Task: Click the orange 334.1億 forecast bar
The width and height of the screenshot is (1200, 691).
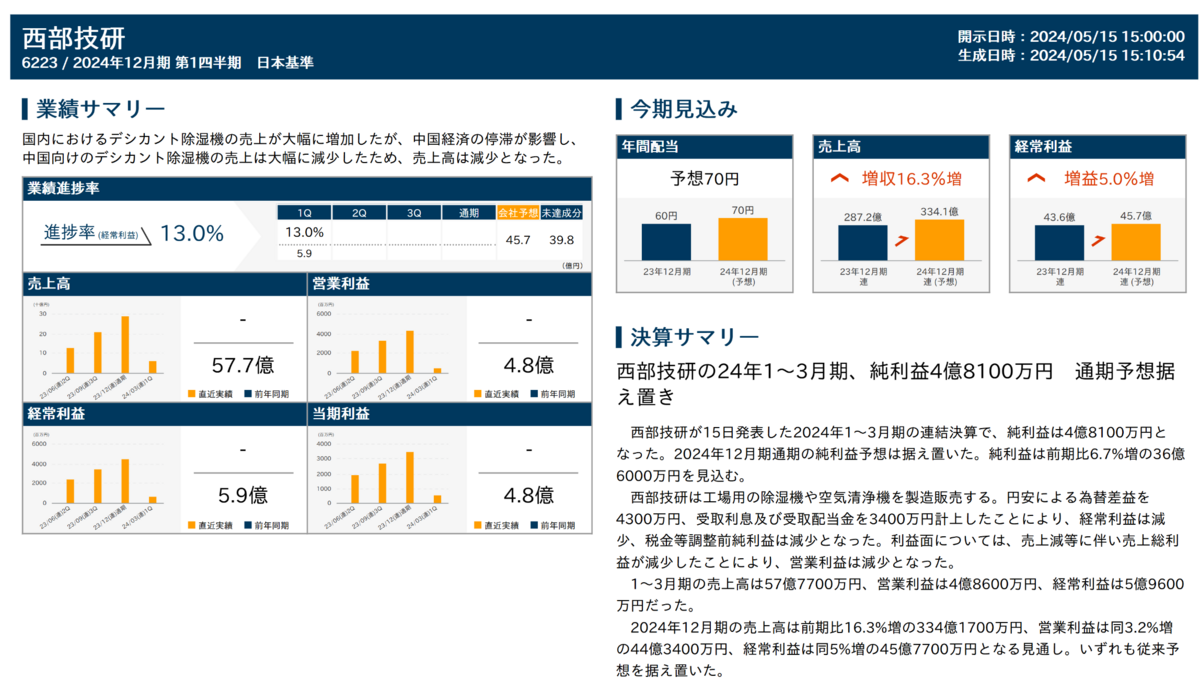Action: point(940,240)
